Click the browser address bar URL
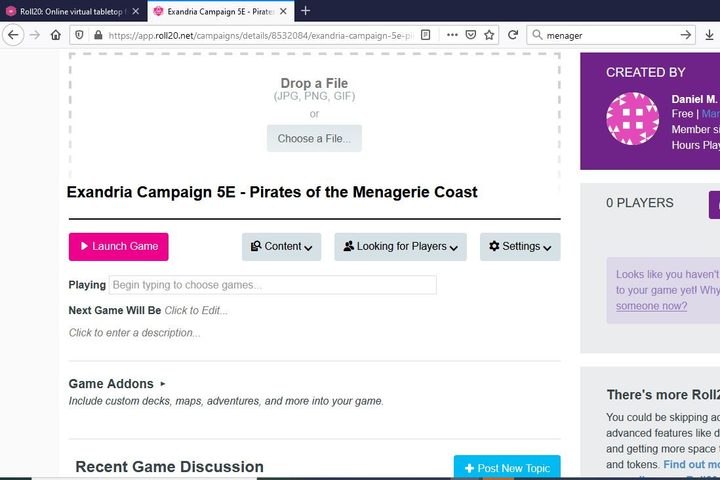This screenshot has width=720, height=480. (260, 35)
